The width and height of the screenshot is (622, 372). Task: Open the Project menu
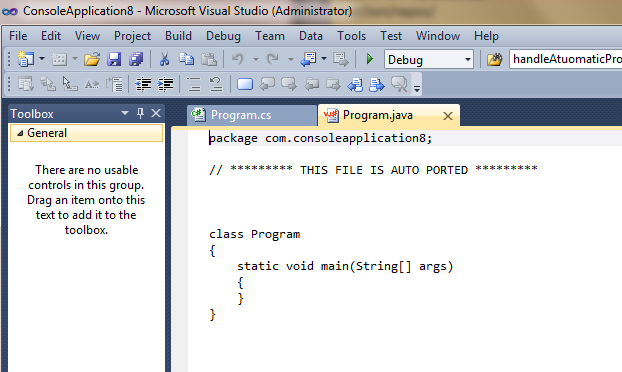[x=132, y=36]
